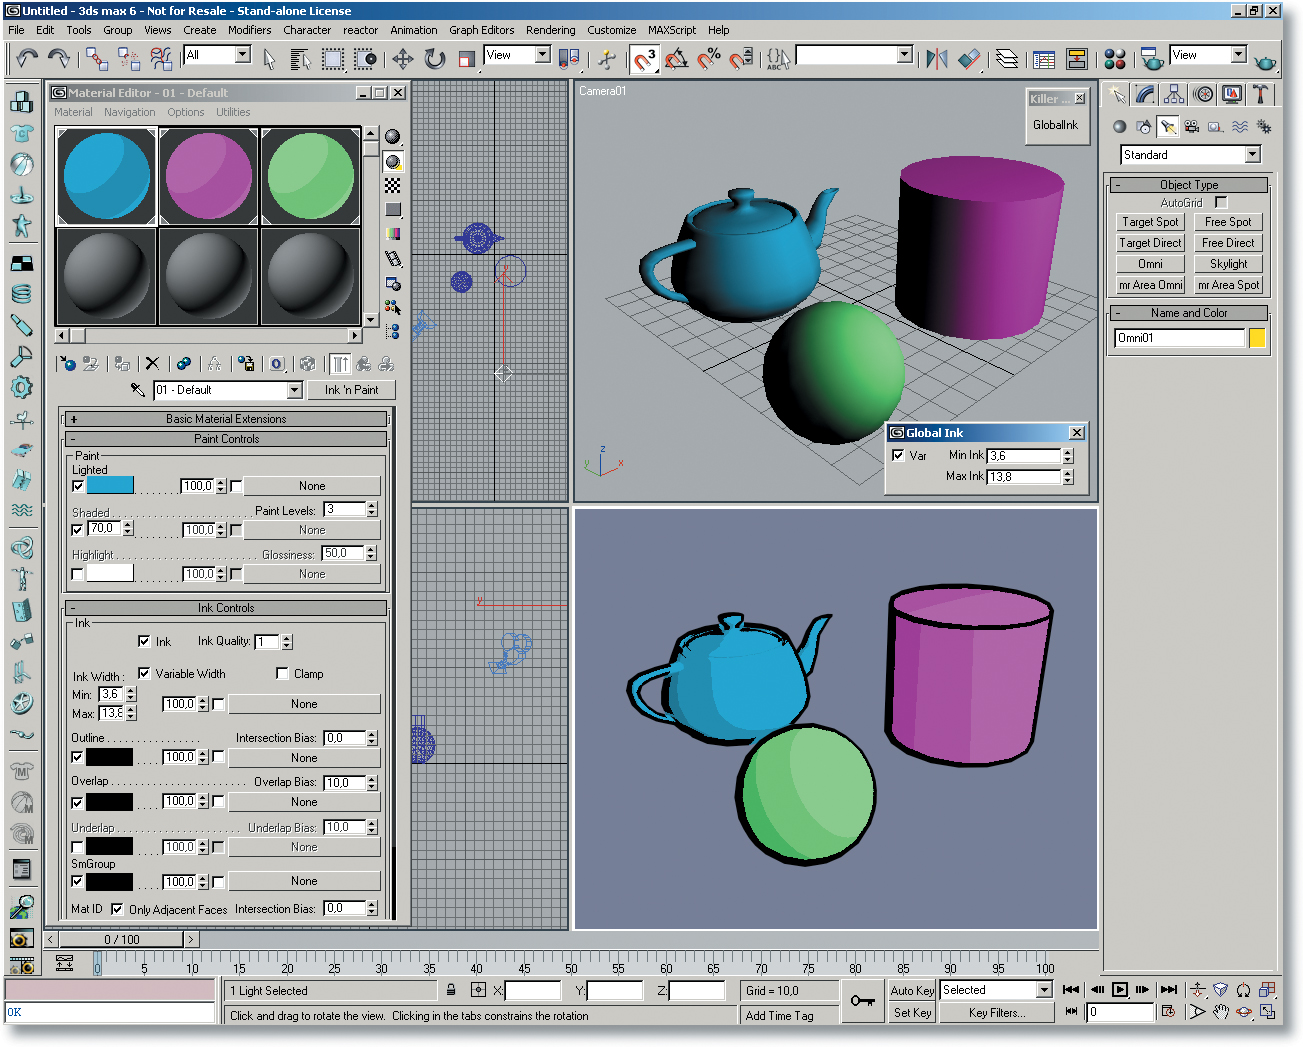This screenshot has height=1047, width=1303.
Task: Toggle the Lighted paint checkbox
Action: coord(78,487)
